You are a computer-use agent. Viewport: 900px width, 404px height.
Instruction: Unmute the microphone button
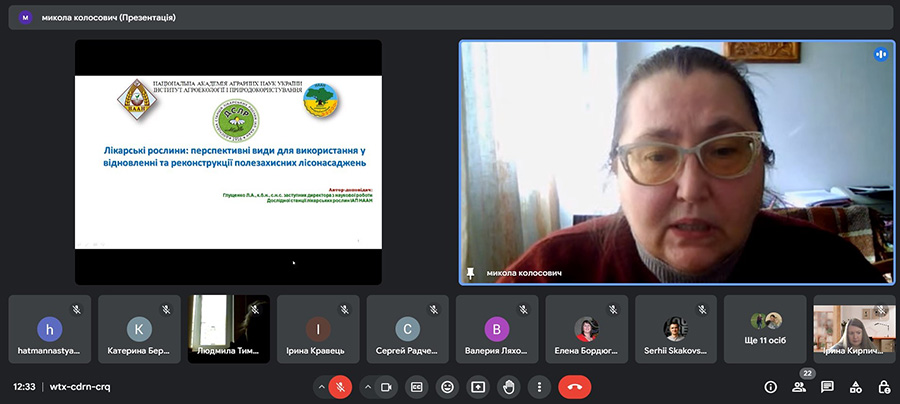[x=340, y=387]
